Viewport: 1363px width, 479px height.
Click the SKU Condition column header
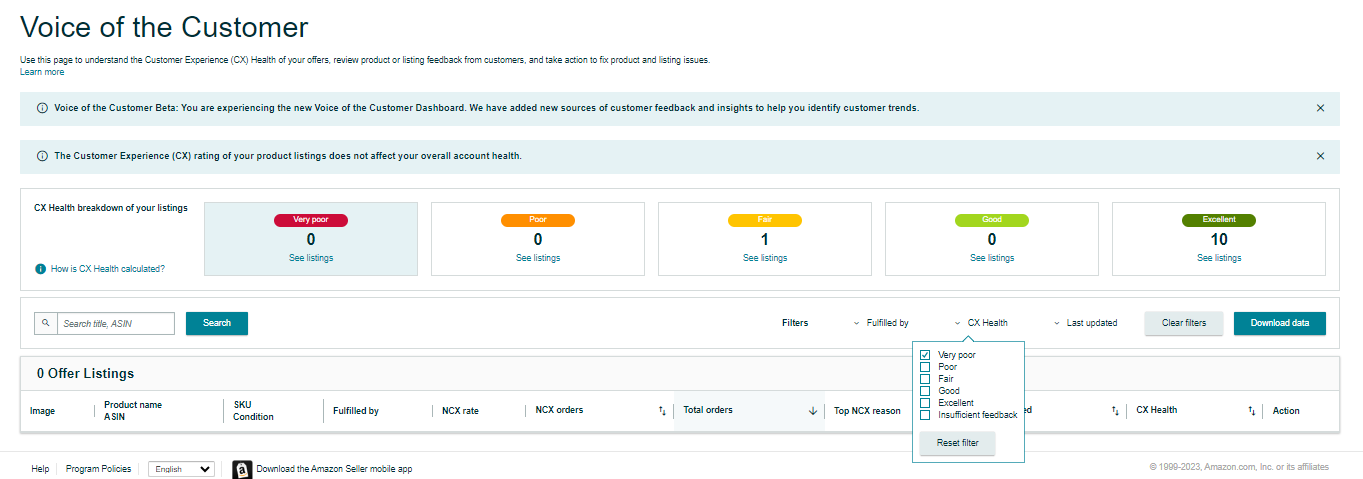pyautogui.click(x=253, y=411)
